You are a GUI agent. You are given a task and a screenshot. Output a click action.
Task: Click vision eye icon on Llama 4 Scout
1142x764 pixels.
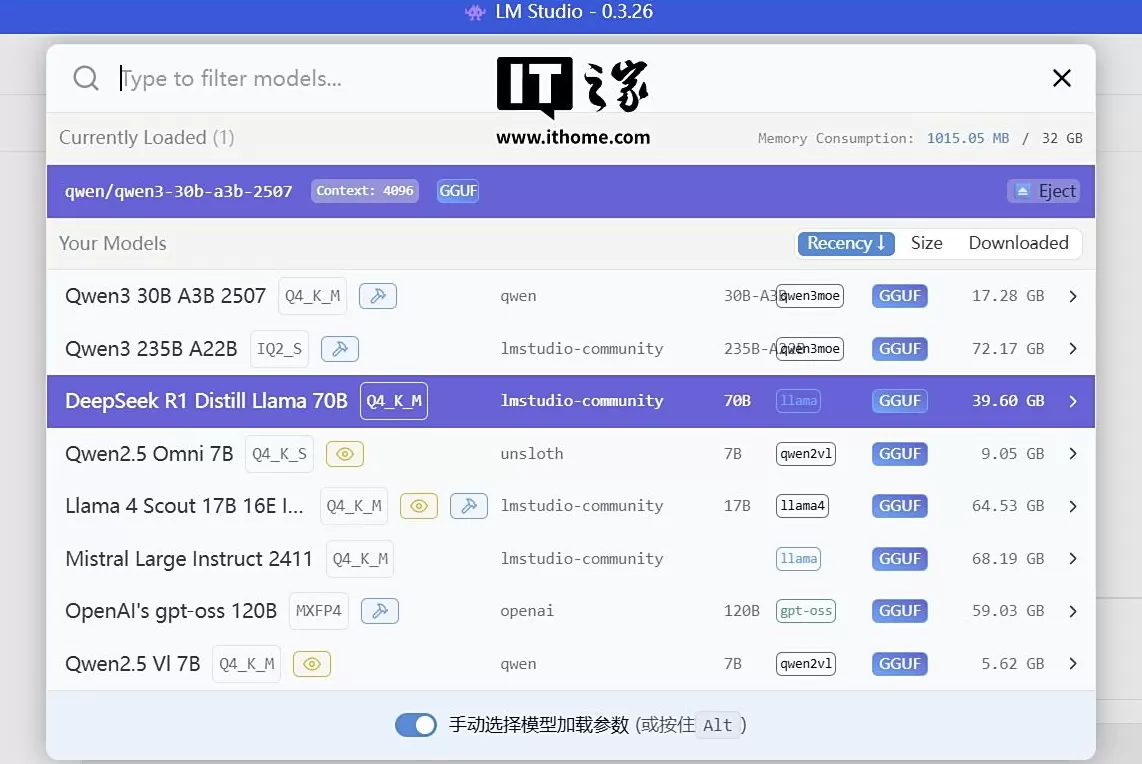tap(419, 506)
